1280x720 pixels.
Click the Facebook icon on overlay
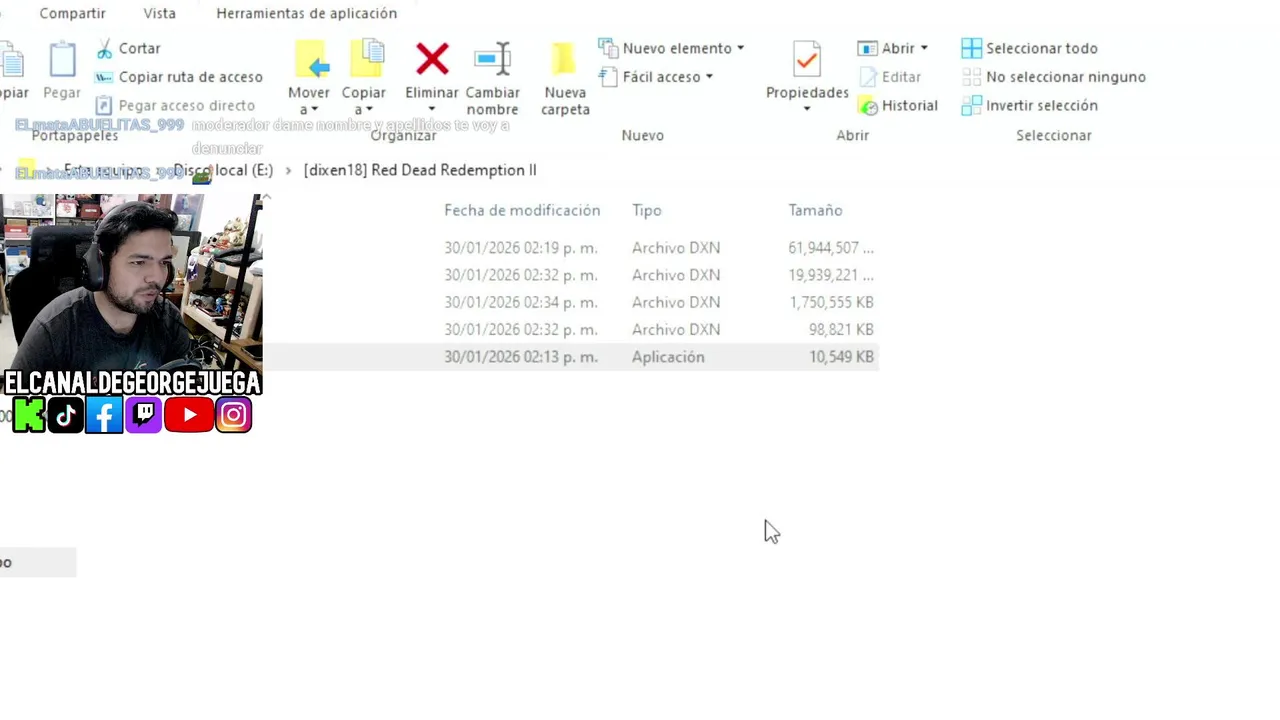coord(104,414)
